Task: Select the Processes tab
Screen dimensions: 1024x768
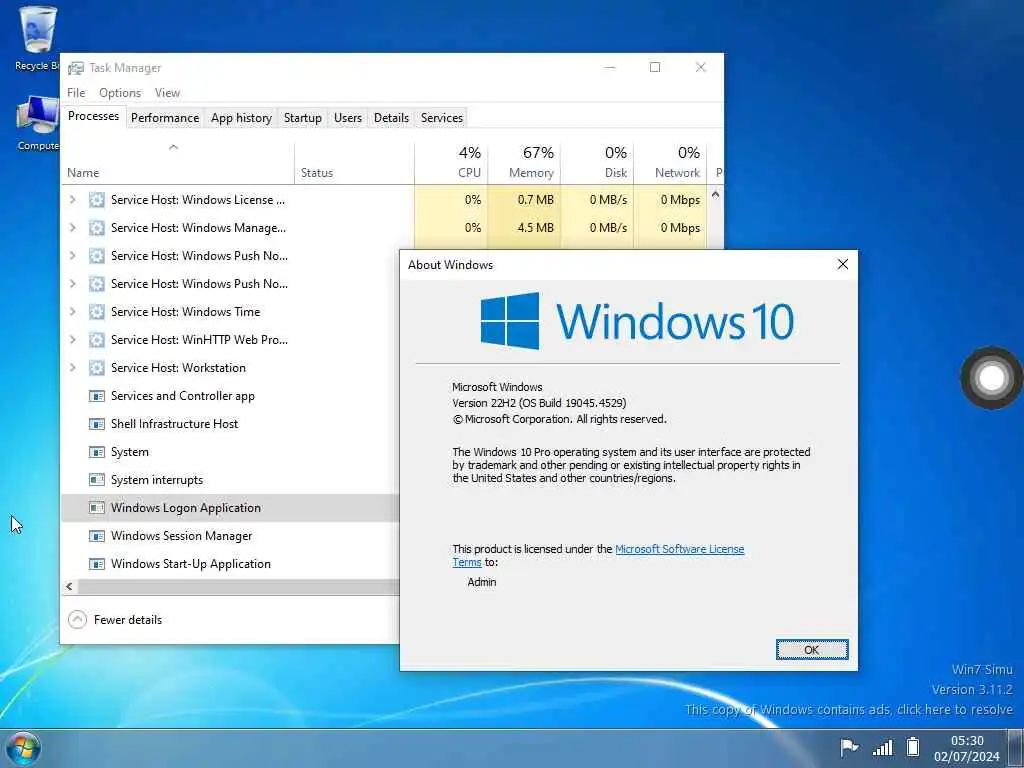Action: click(x=93, y=116)
